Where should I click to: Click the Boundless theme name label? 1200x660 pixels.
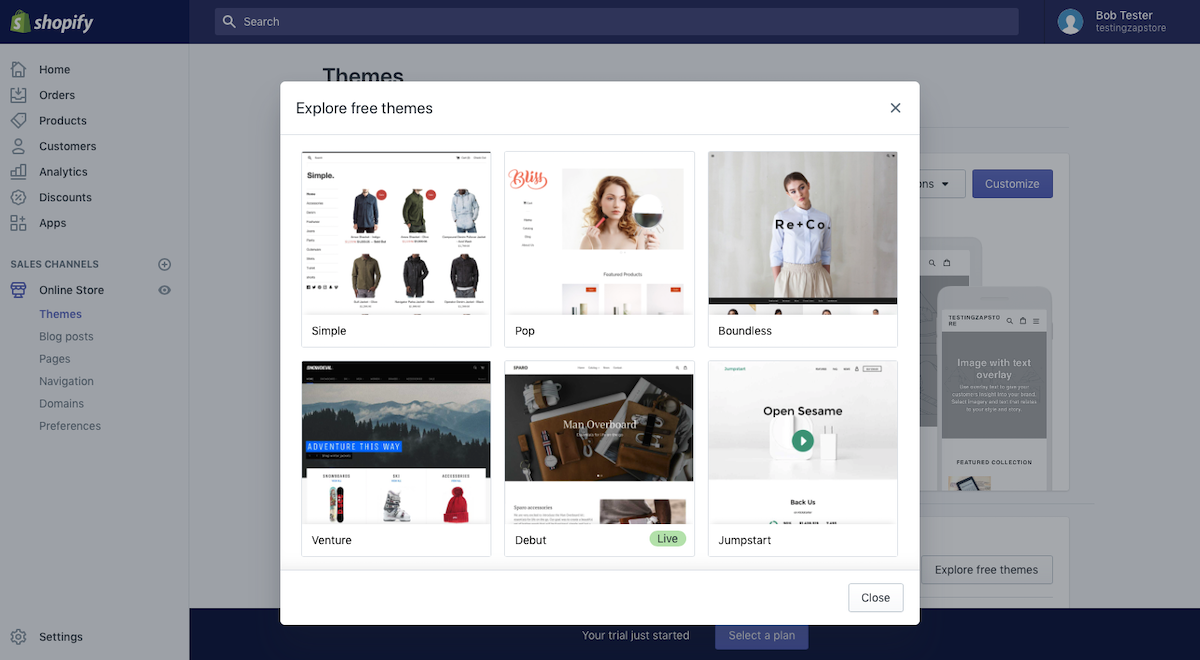(745, 331)
